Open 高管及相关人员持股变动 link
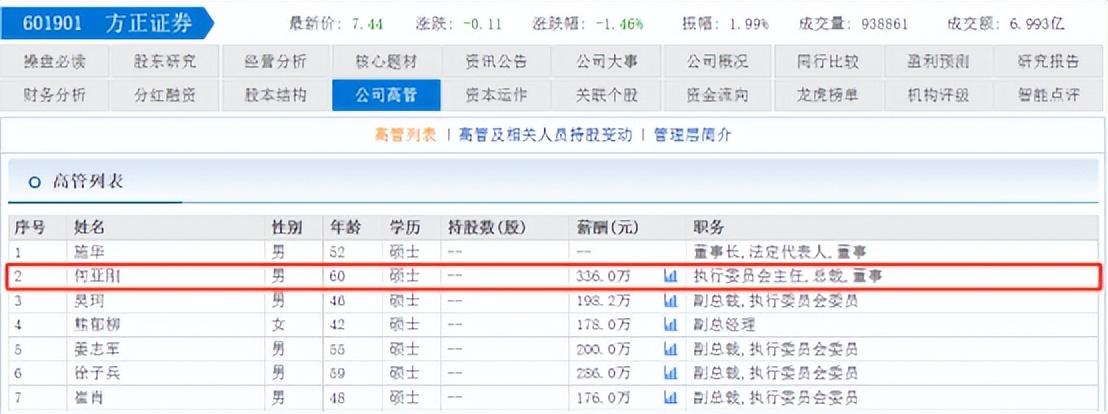 pos(545,135)
